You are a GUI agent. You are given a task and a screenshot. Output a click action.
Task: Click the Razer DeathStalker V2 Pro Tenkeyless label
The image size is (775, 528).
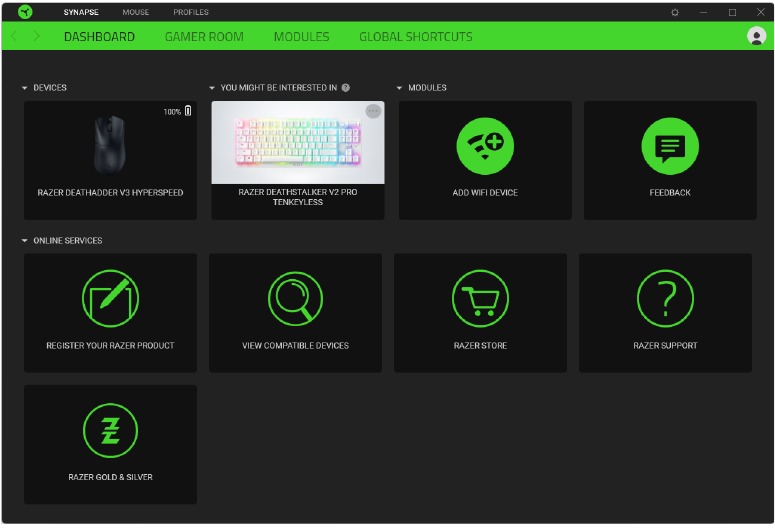point(298,197)
